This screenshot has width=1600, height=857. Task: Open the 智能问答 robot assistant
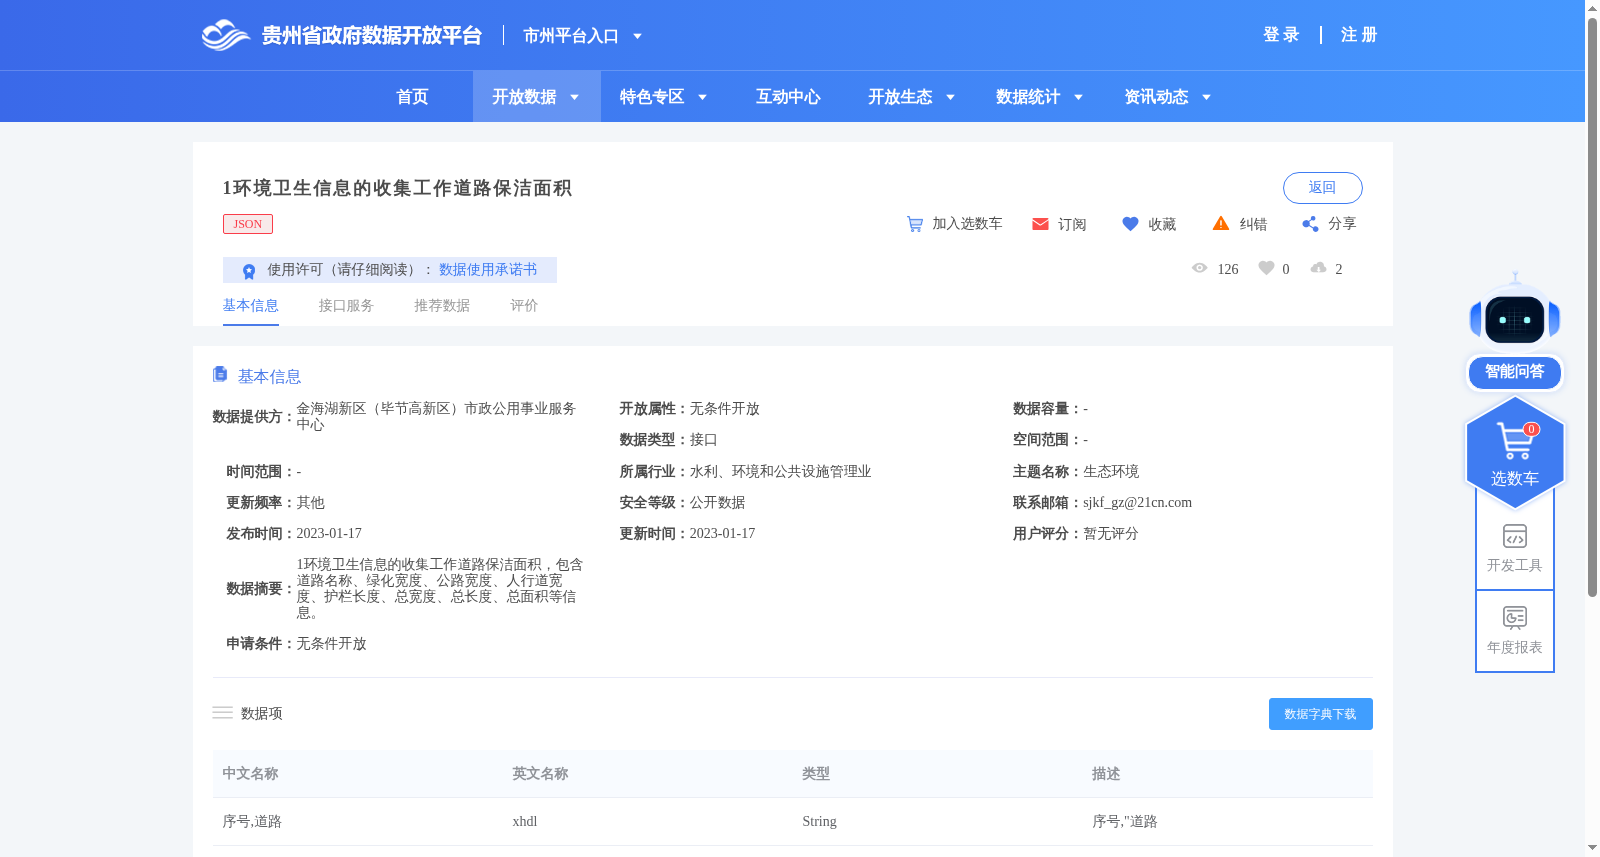[1515, 332]
